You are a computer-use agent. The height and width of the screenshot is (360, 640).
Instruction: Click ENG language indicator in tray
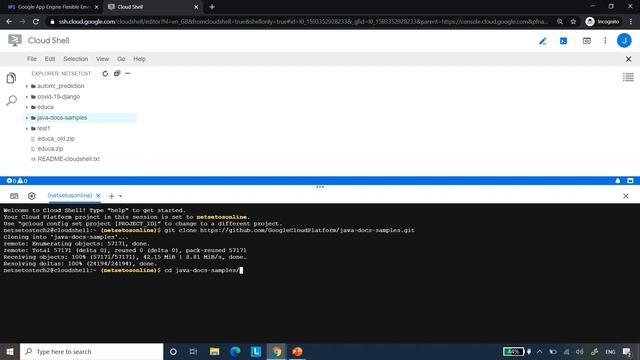610,352
